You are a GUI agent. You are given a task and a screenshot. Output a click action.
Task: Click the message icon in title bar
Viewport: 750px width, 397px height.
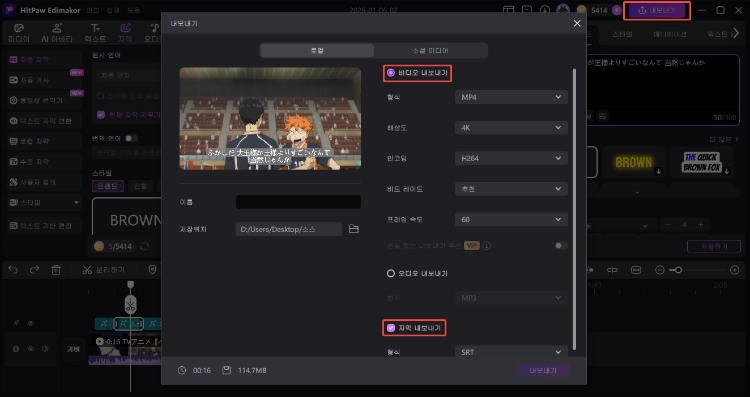527,10
